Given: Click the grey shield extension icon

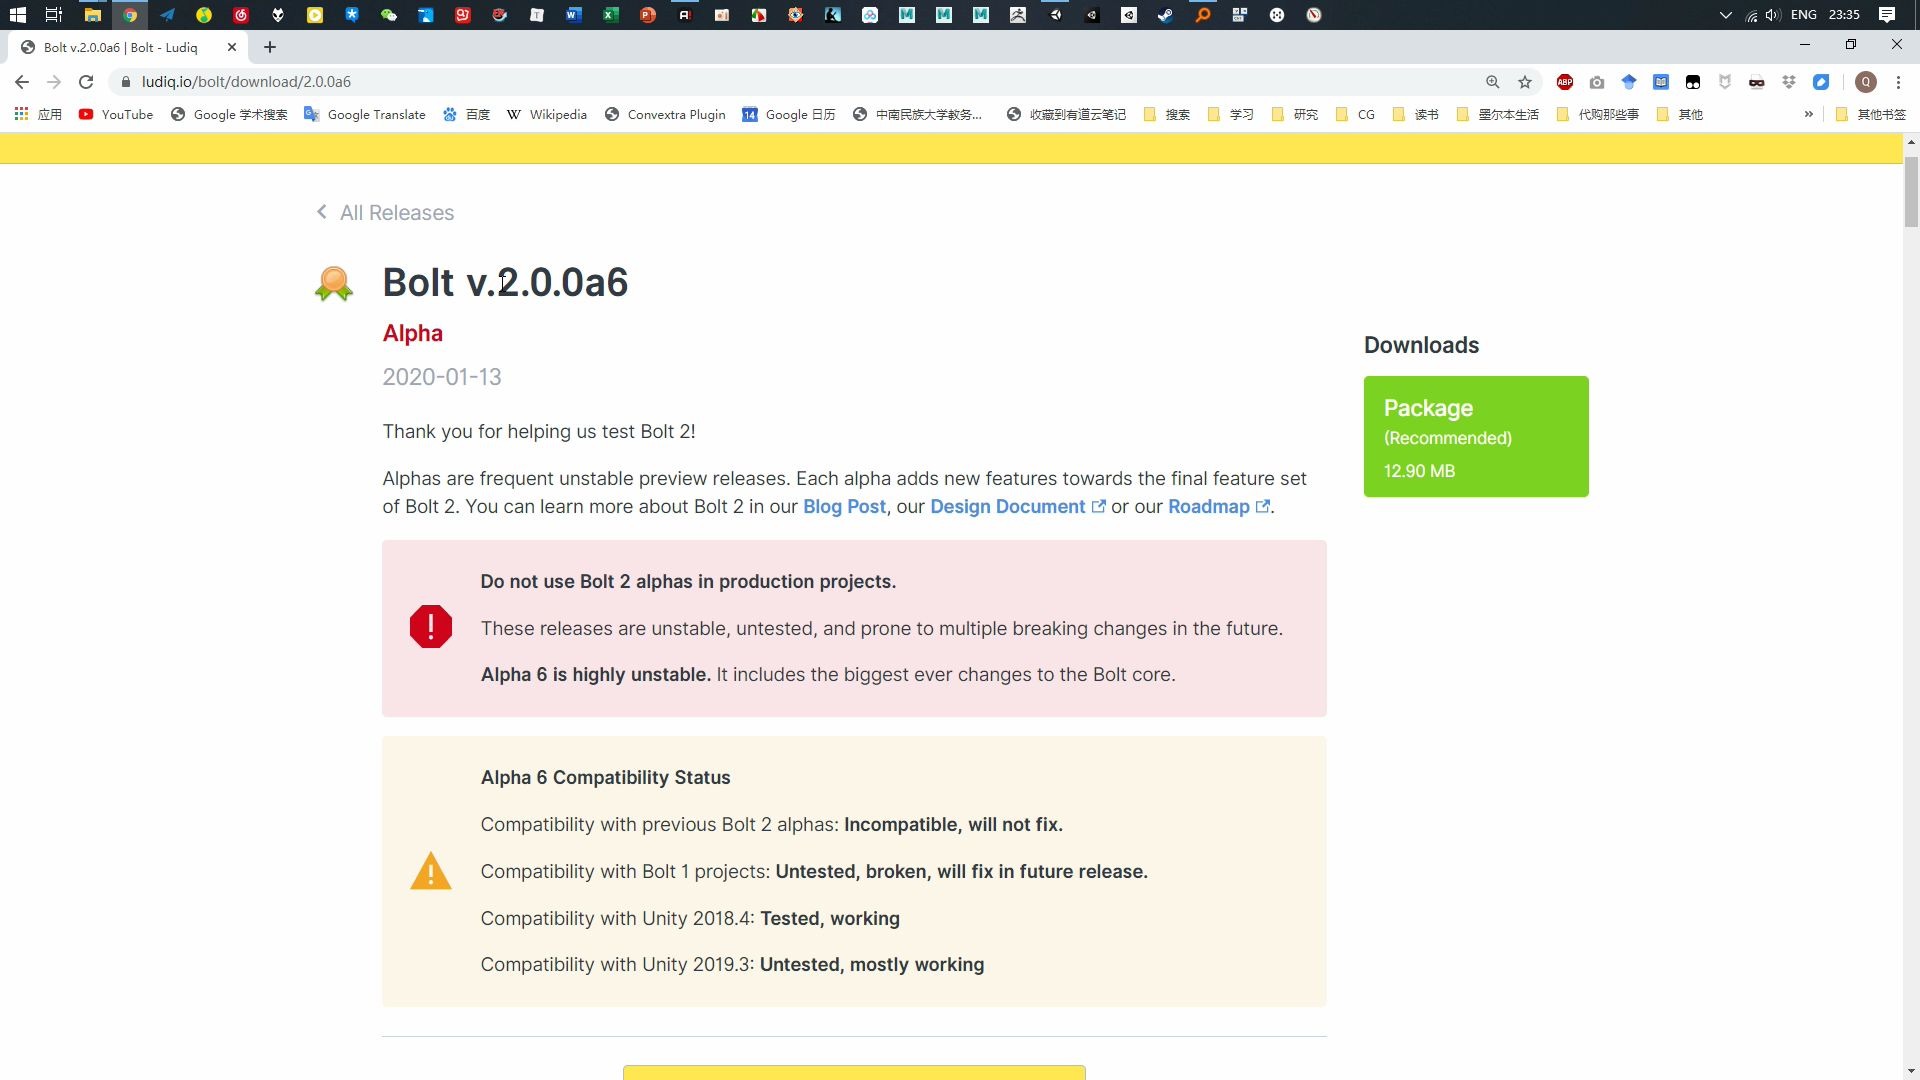Looking at the screenshot, I should 1725,82.
